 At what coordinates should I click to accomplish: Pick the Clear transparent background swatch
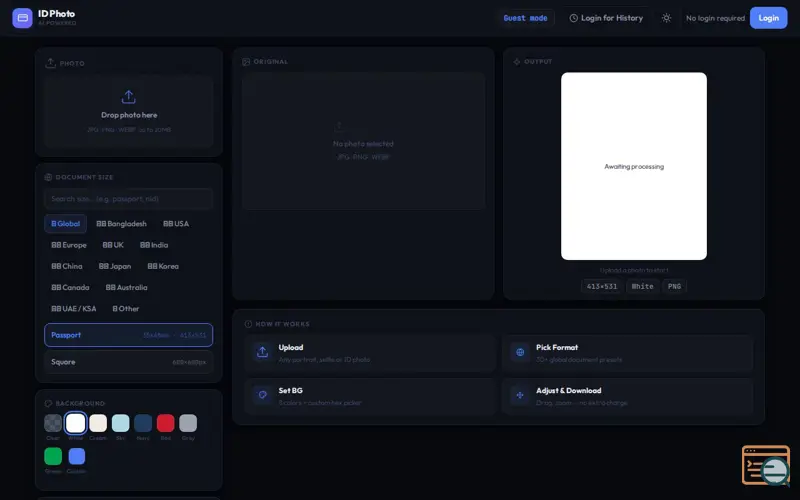tap(53, 423)
